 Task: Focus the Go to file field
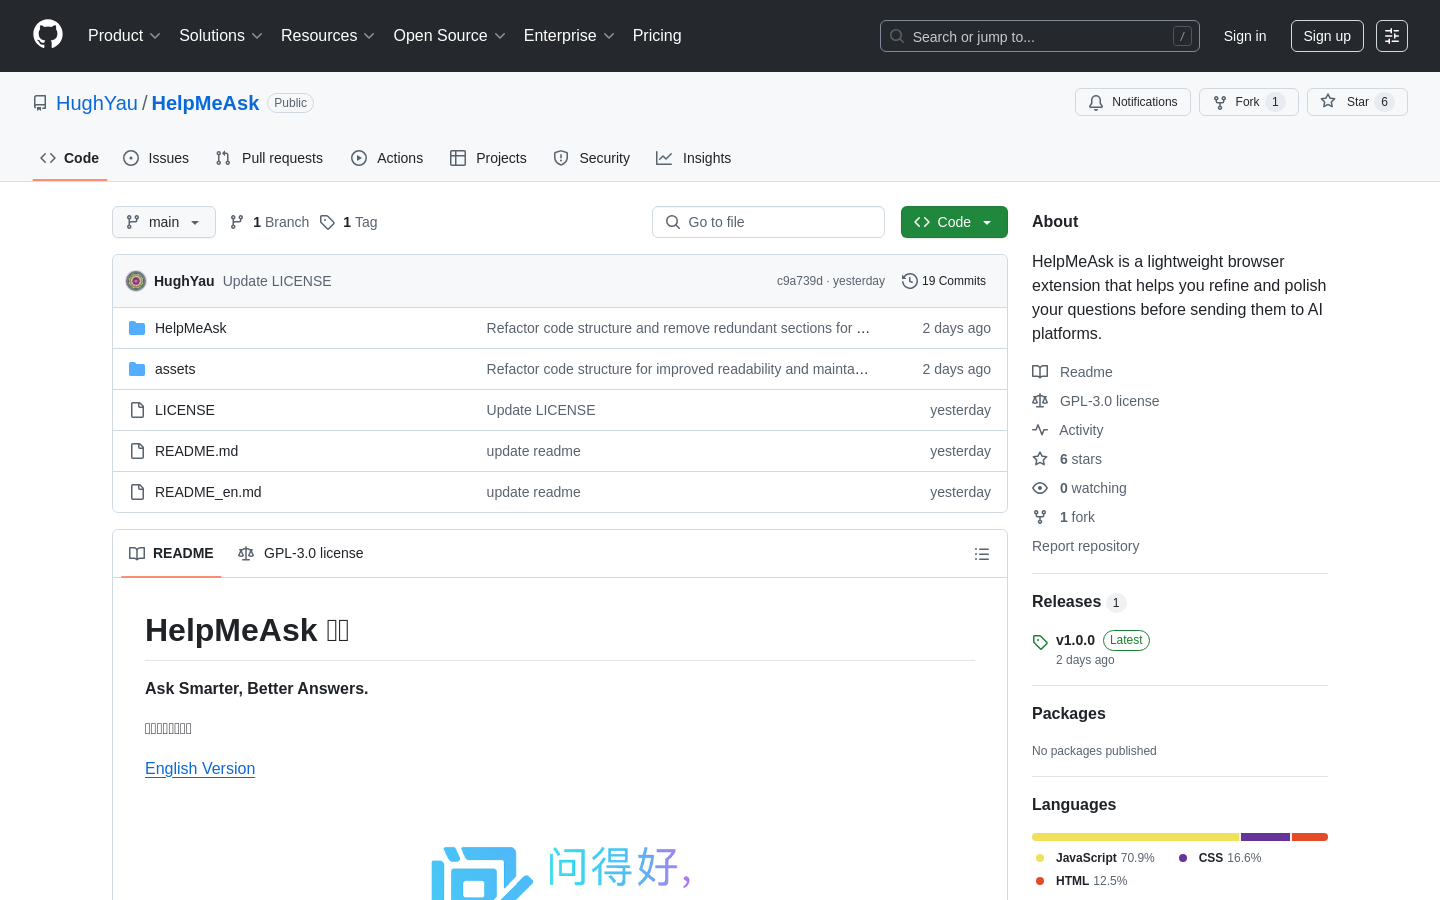pyautogui.click(x=768, y=222)
